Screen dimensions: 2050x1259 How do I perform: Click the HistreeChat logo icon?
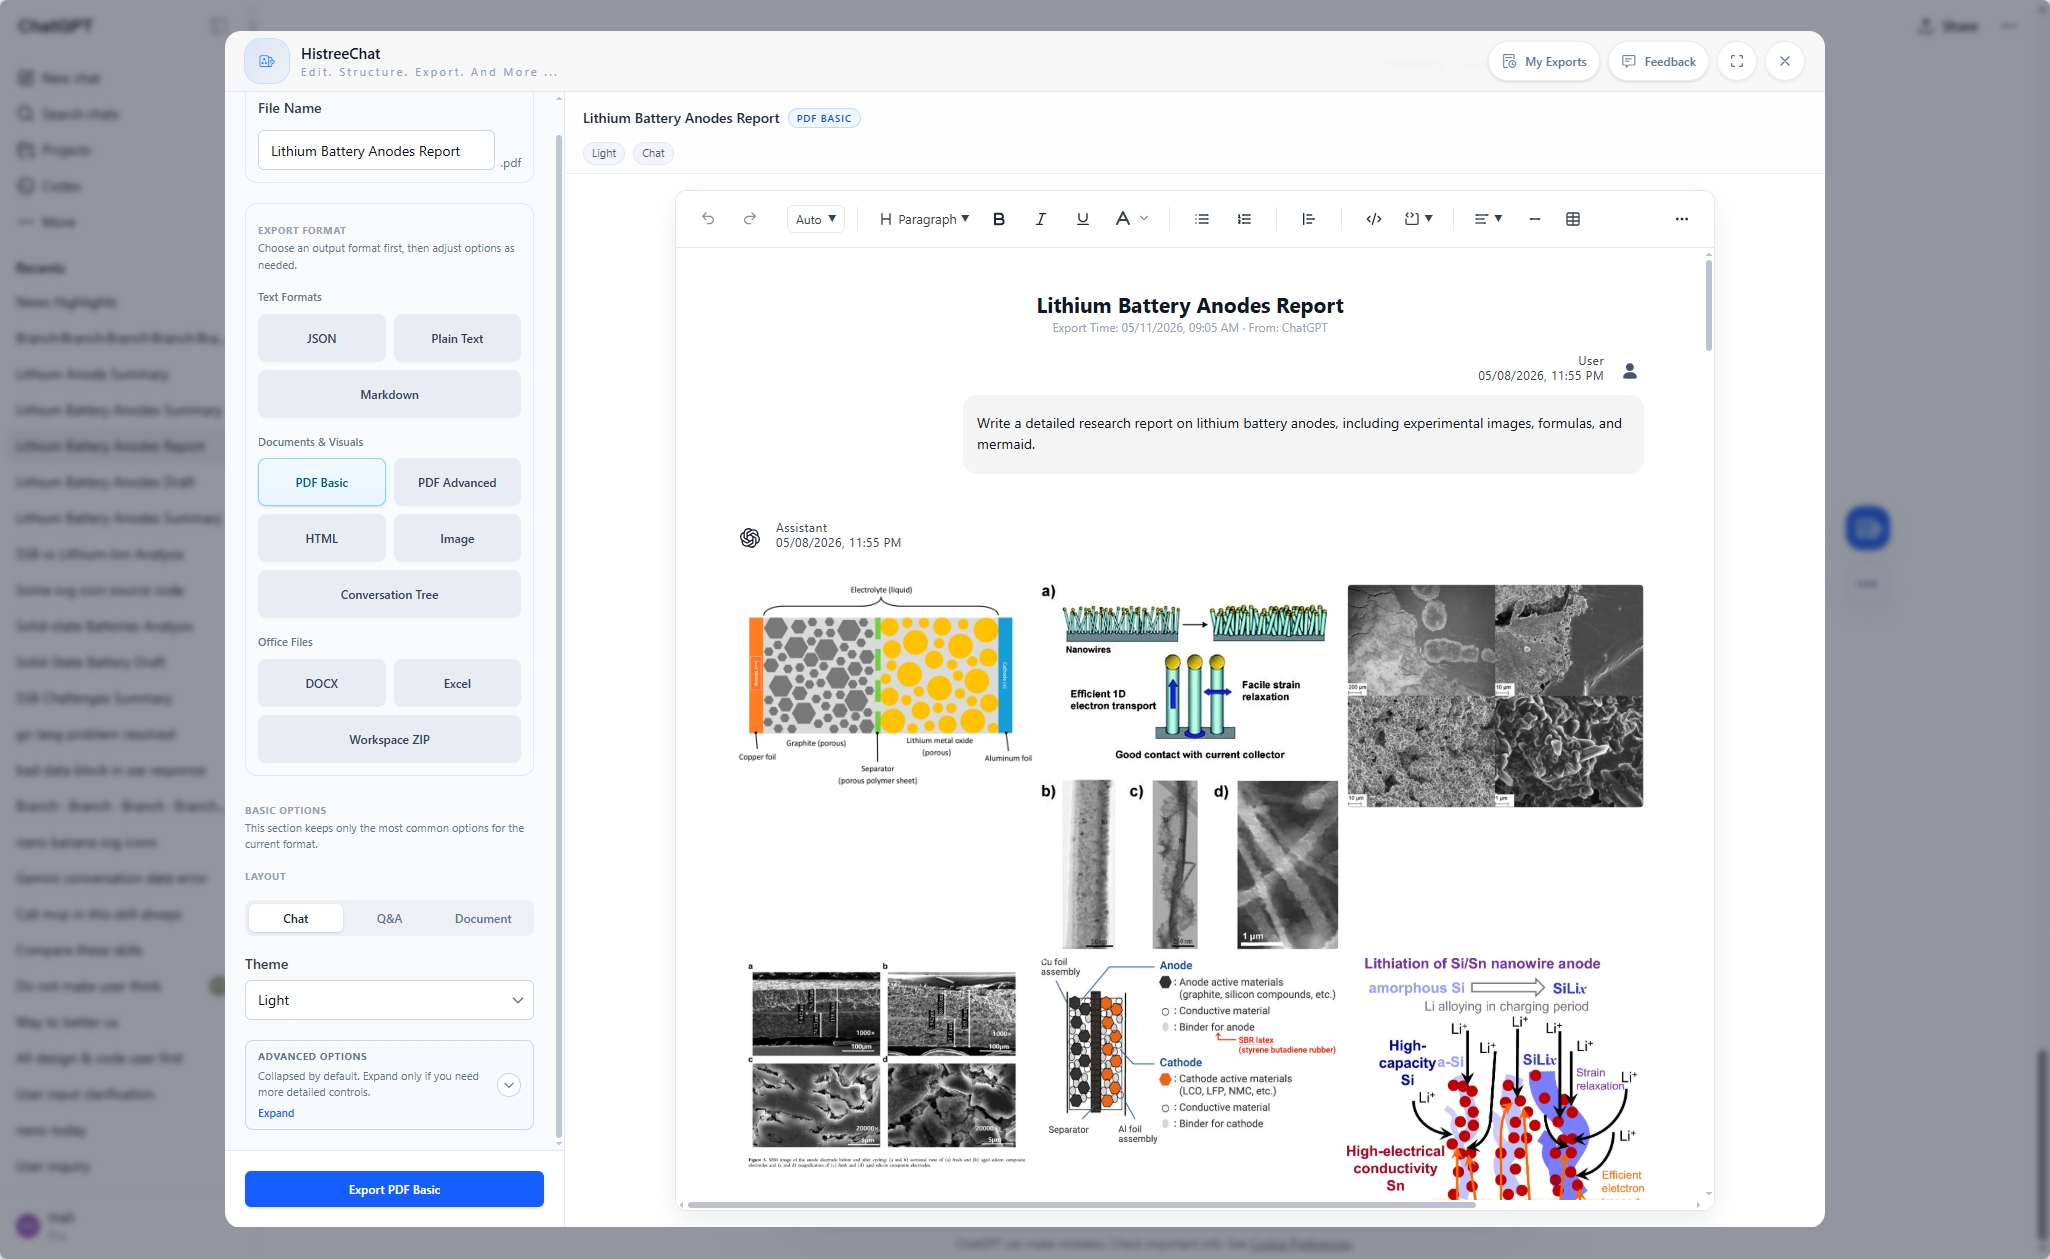267,62
